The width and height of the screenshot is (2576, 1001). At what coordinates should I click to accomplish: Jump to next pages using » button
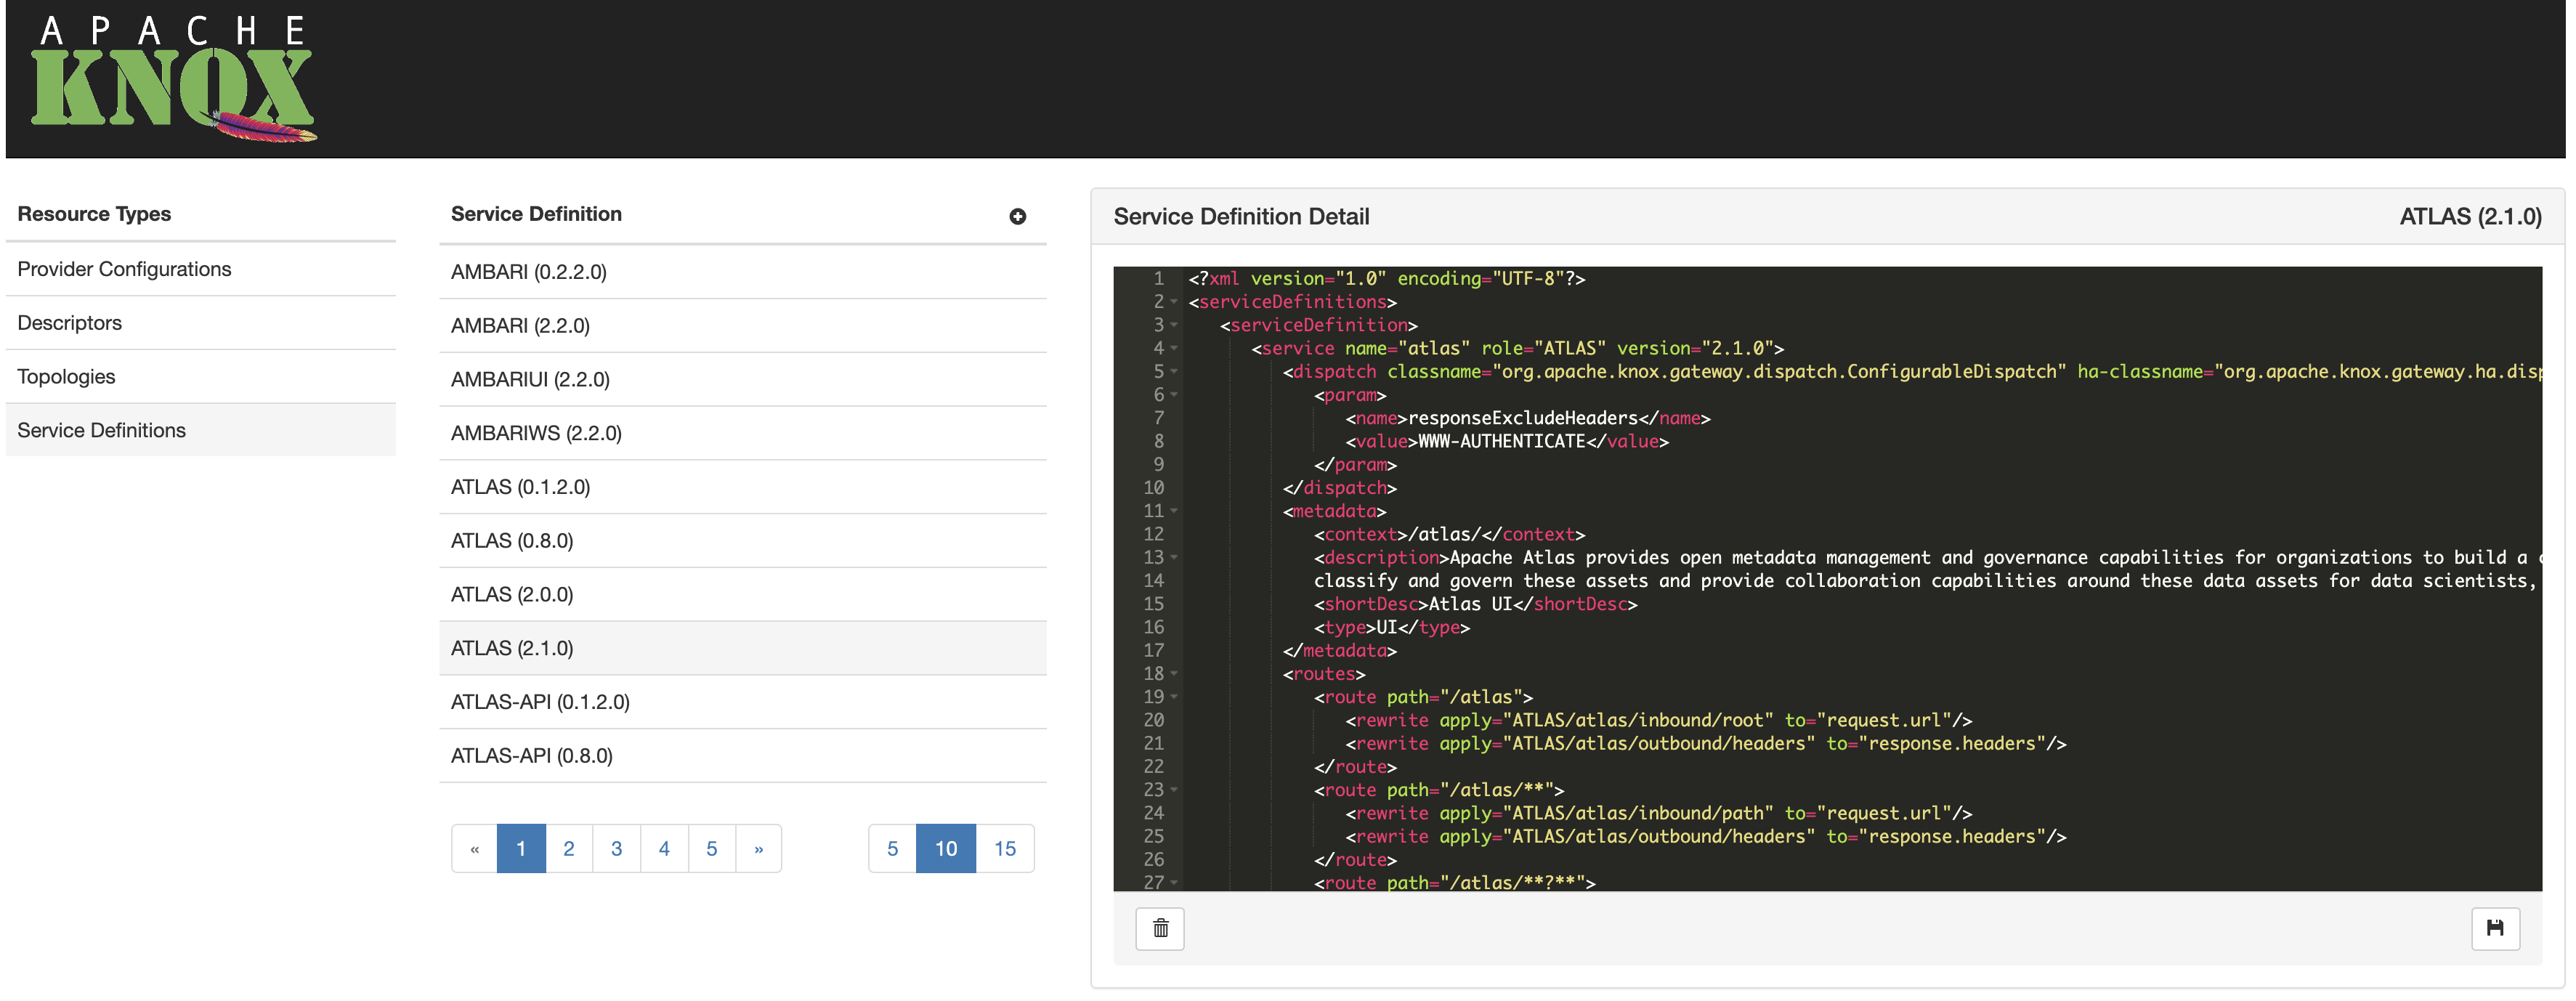pos(759,847)
